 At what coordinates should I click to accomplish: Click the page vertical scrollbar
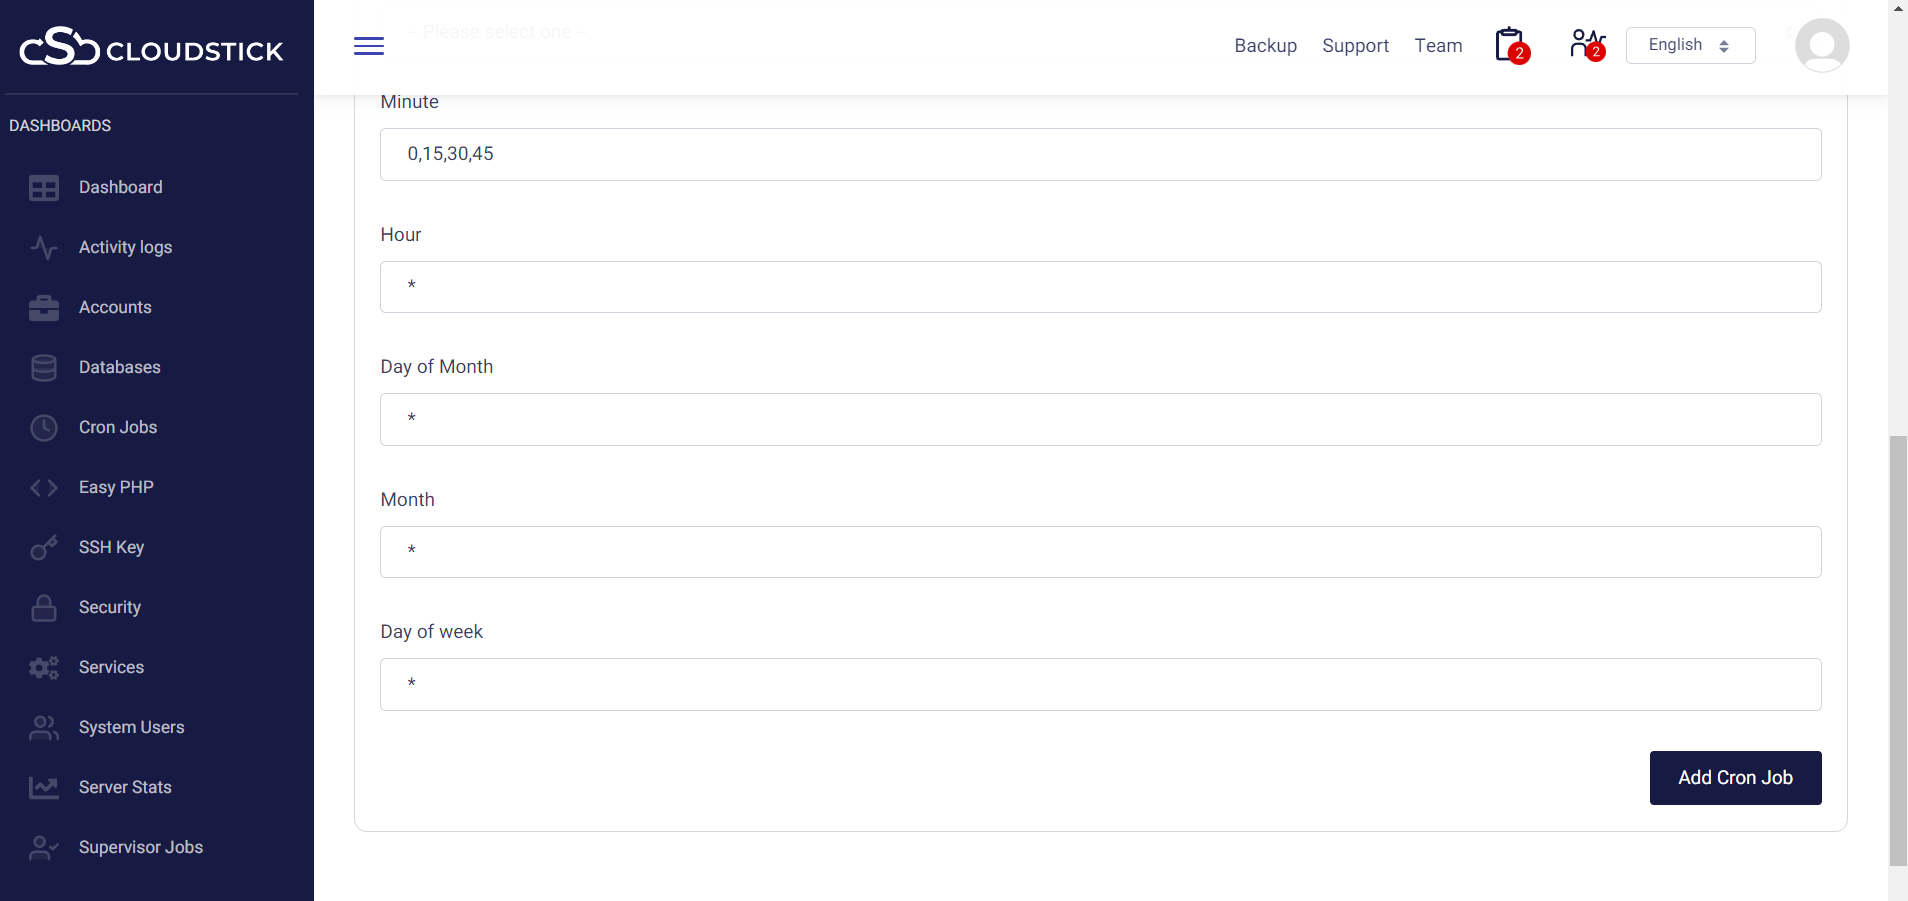pos(1897,650)
